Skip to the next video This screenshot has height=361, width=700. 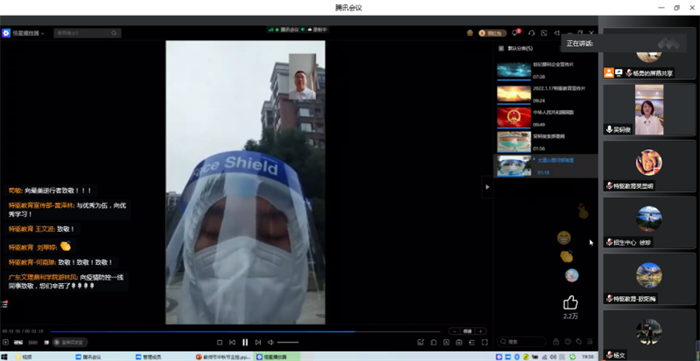coord(258,342)
